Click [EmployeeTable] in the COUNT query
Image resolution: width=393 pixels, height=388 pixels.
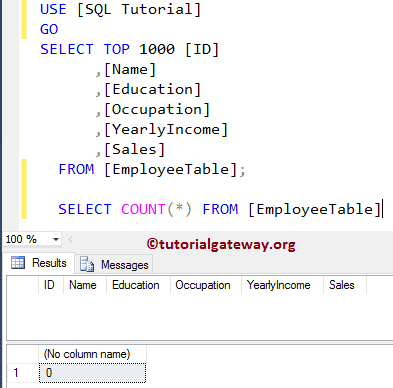pos(315,210)
